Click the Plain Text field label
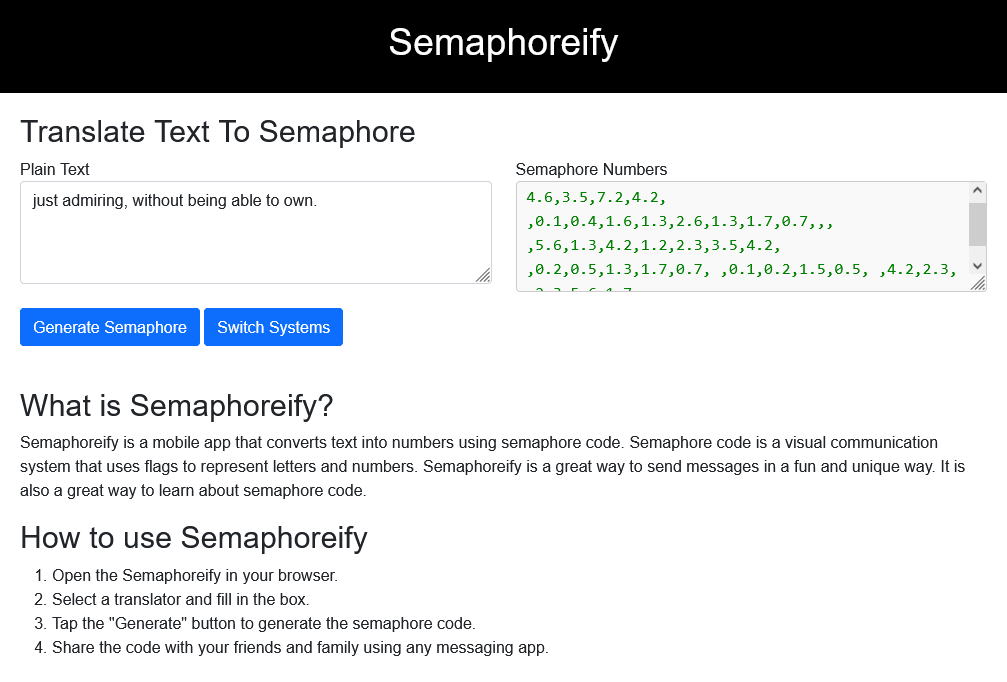The width and height of the screenshot is (1007, 682). (55, 170)
